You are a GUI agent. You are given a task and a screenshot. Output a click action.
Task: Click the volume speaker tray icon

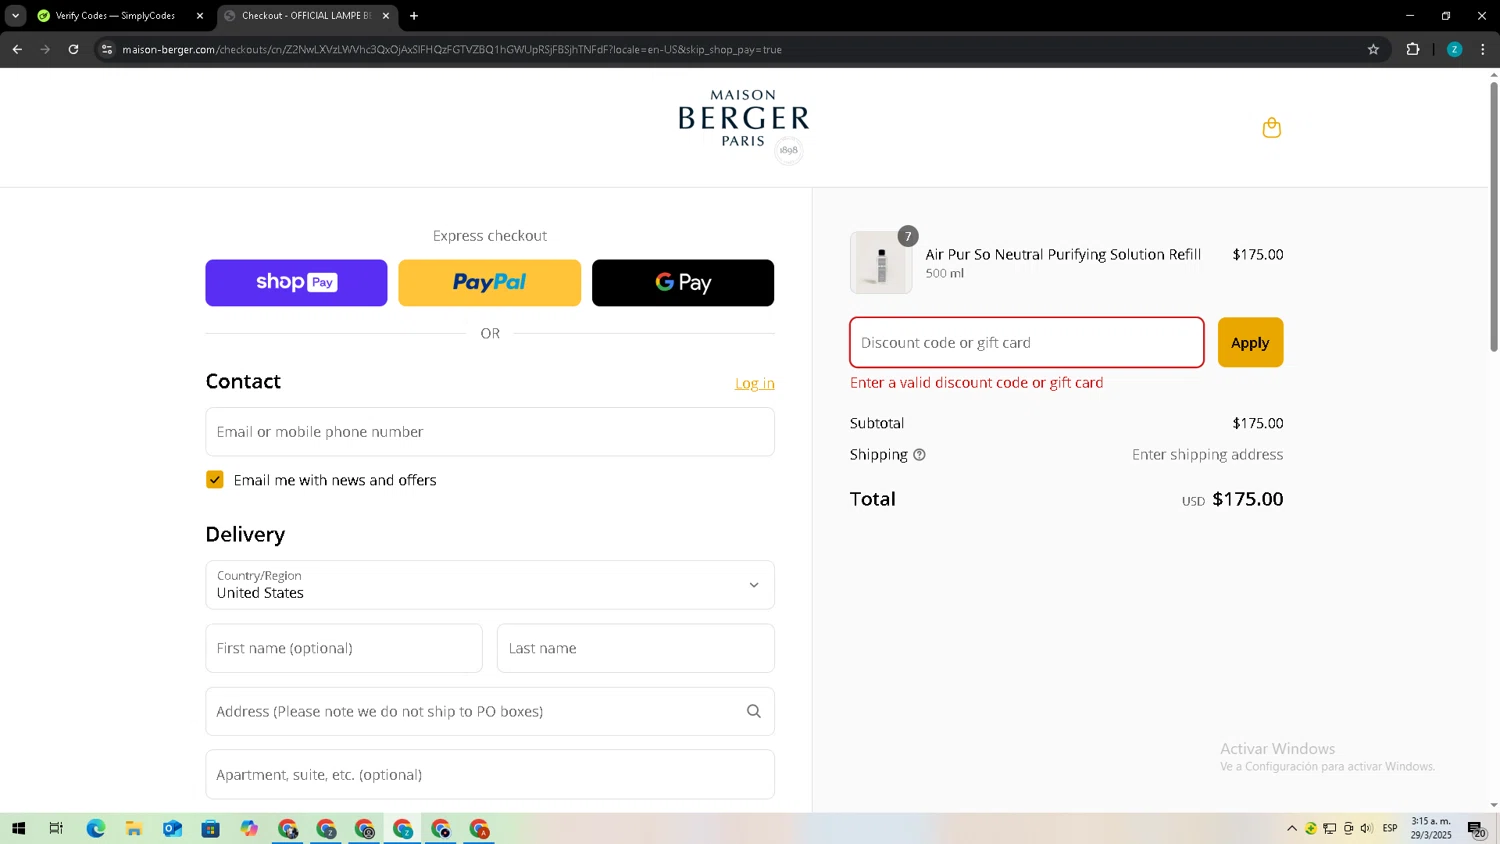click(x=1366, y=828)
